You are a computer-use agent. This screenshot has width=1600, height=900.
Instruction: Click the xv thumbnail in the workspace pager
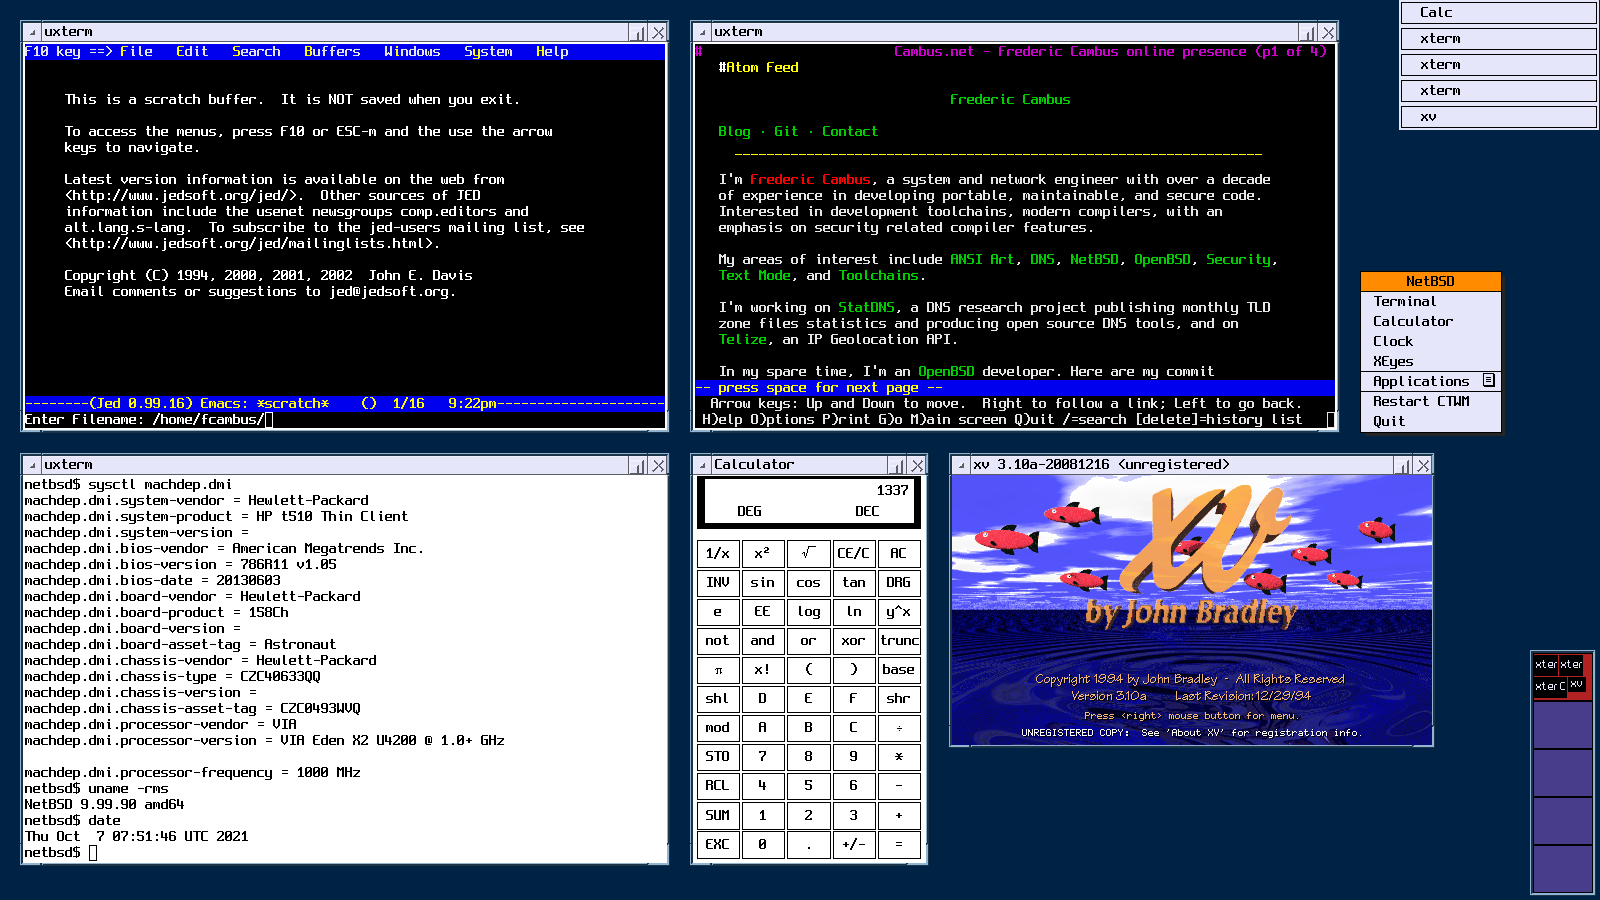coord(1577,685)
